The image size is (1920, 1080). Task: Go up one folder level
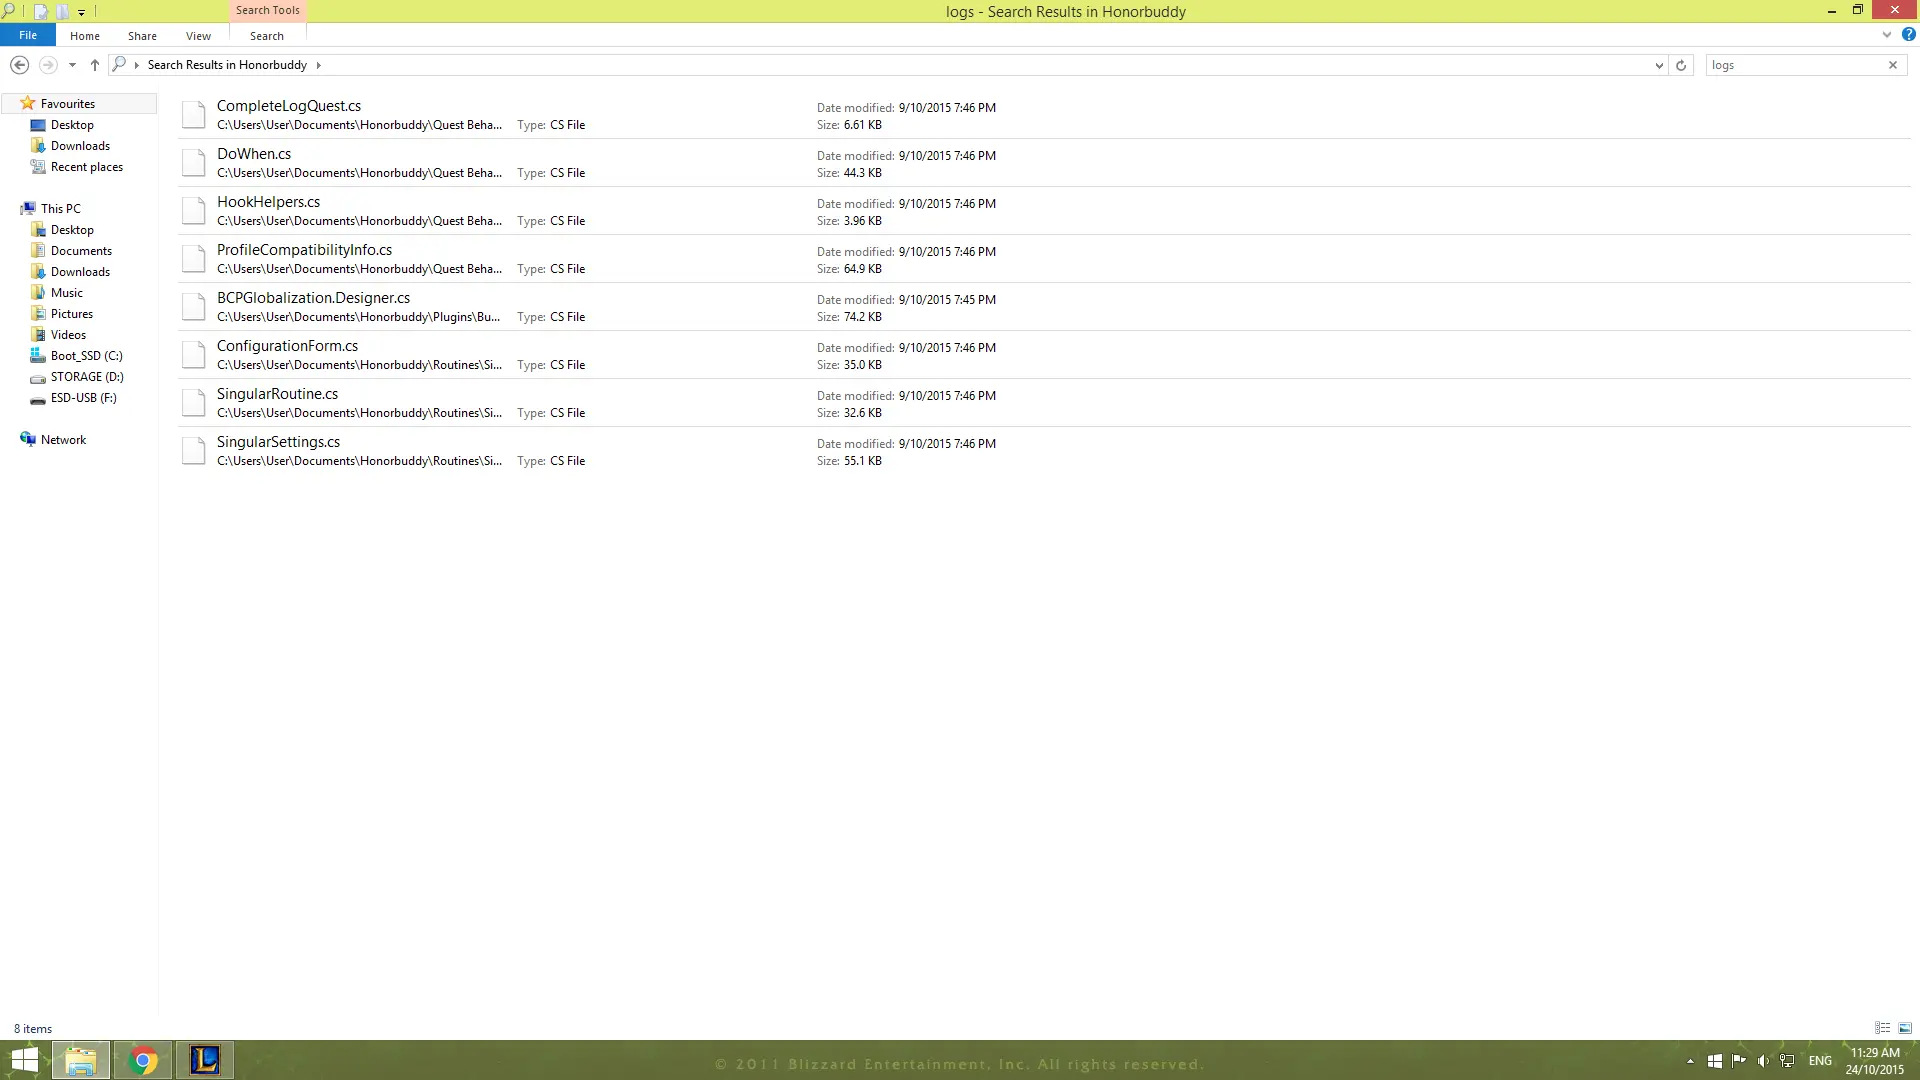[x=95, y=65]
